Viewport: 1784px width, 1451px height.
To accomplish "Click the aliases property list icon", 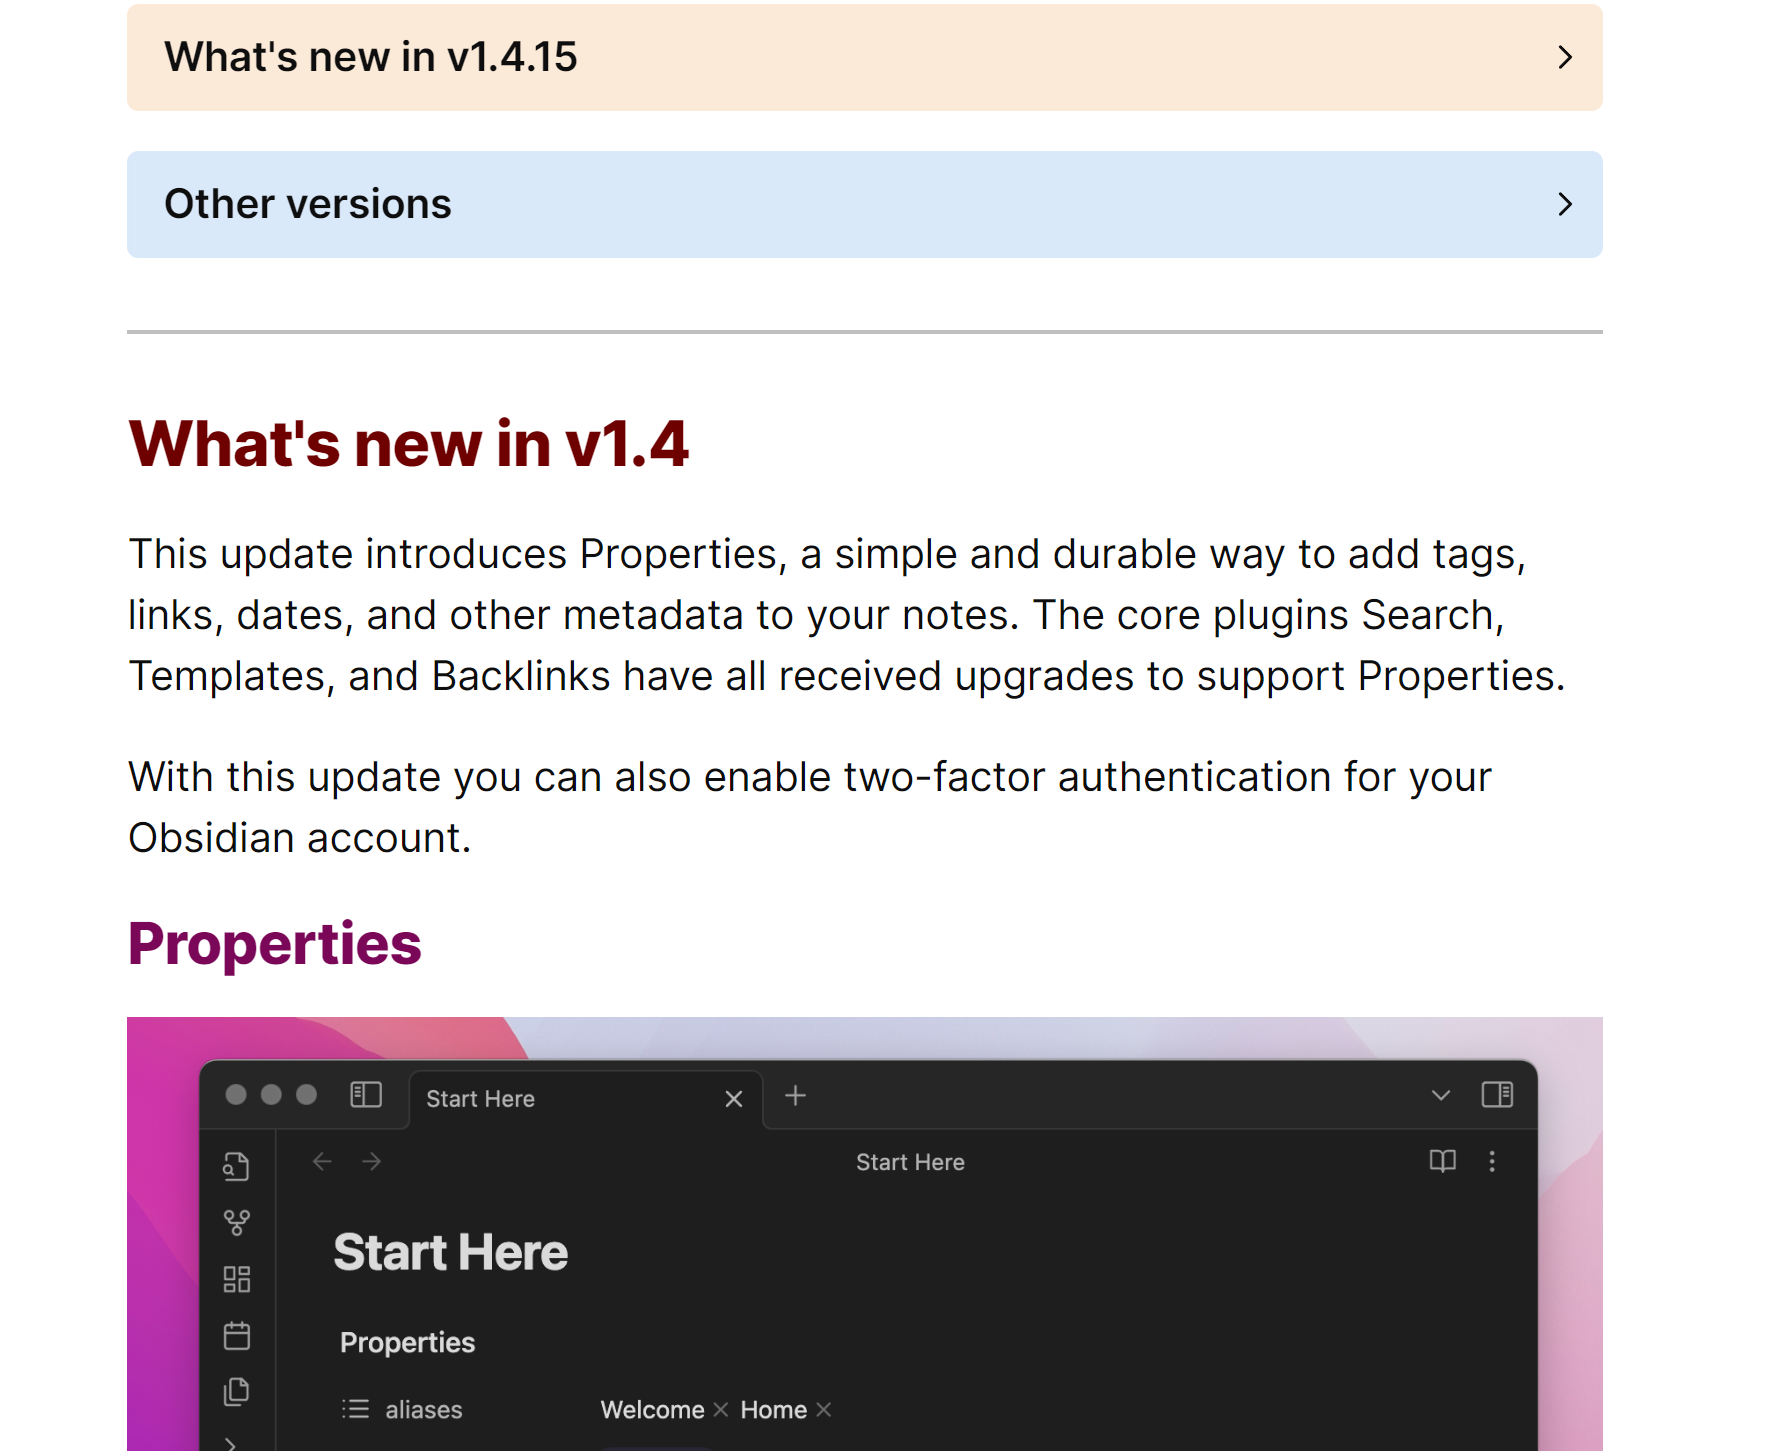I will point(355,1409).
